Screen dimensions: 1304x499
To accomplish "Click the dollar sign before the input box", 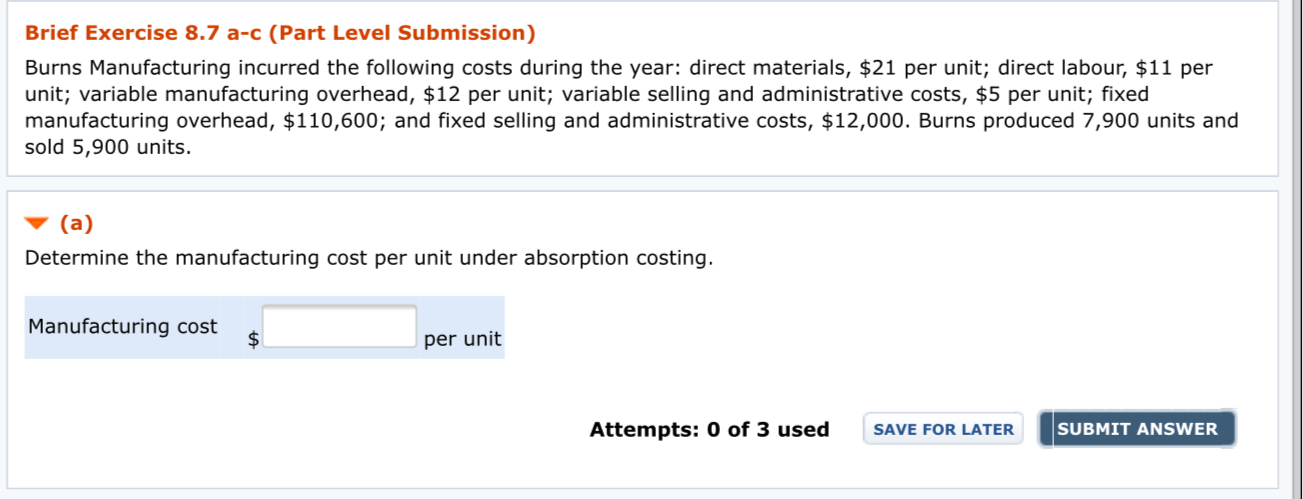I will coord(254,340).
